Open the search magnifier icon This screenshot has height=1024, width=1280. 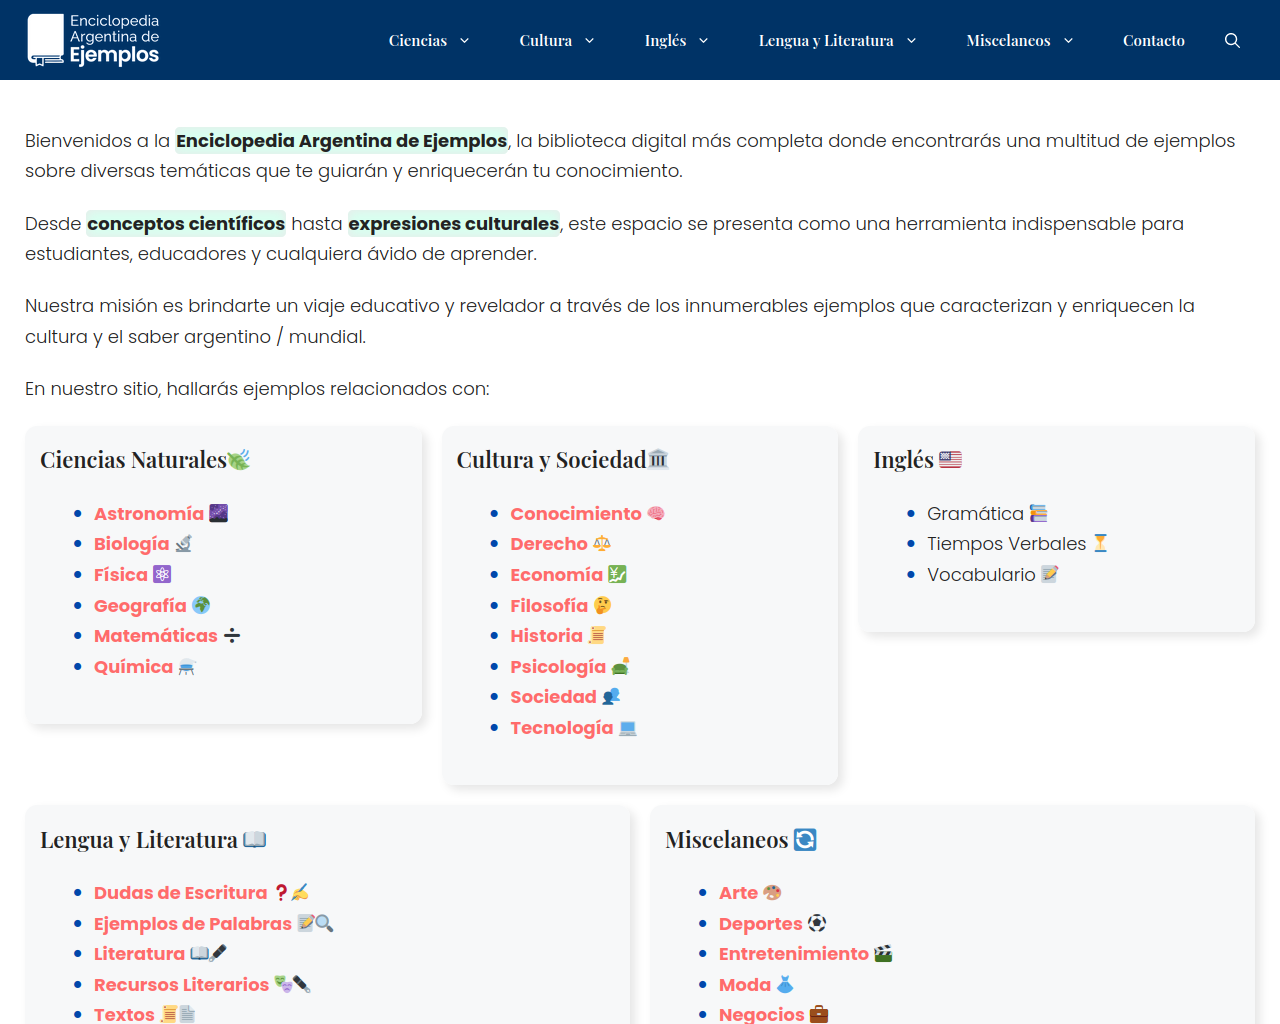1232,40
